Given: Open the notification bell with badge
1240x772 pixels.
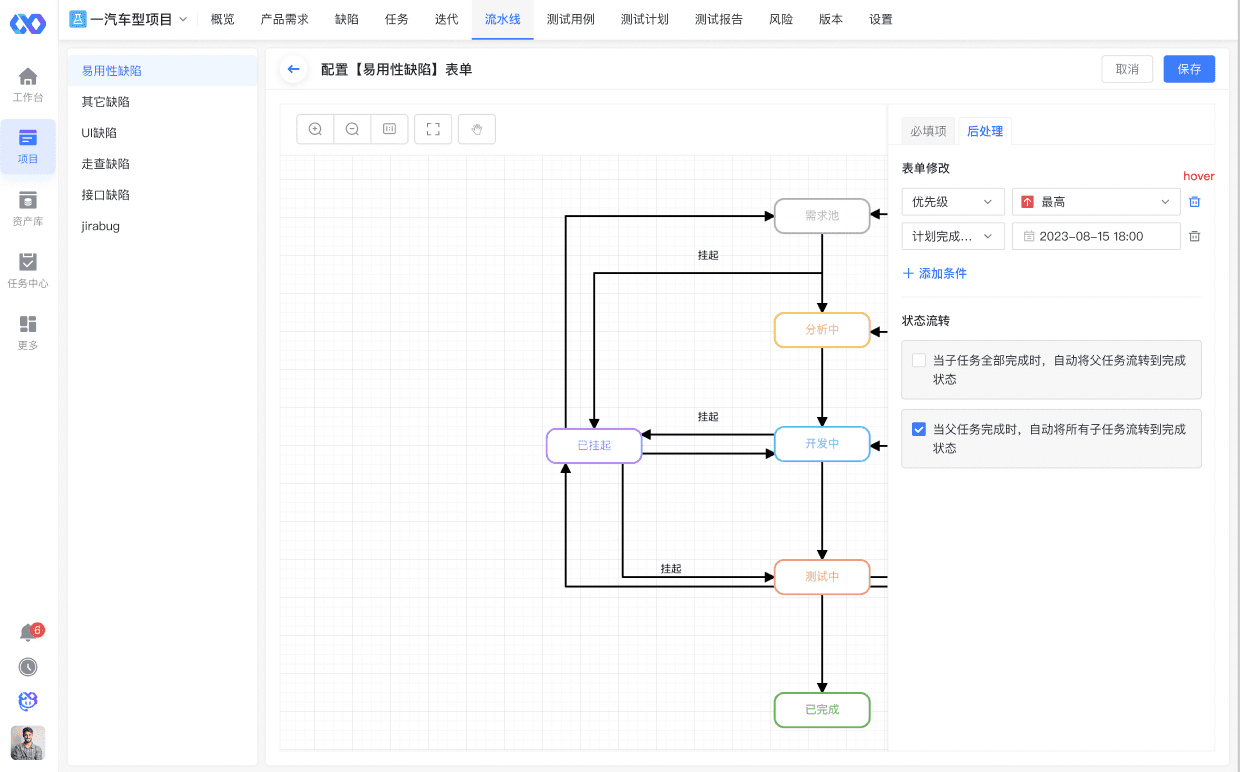Looking at the screenshot, I should tap(28, 632).
